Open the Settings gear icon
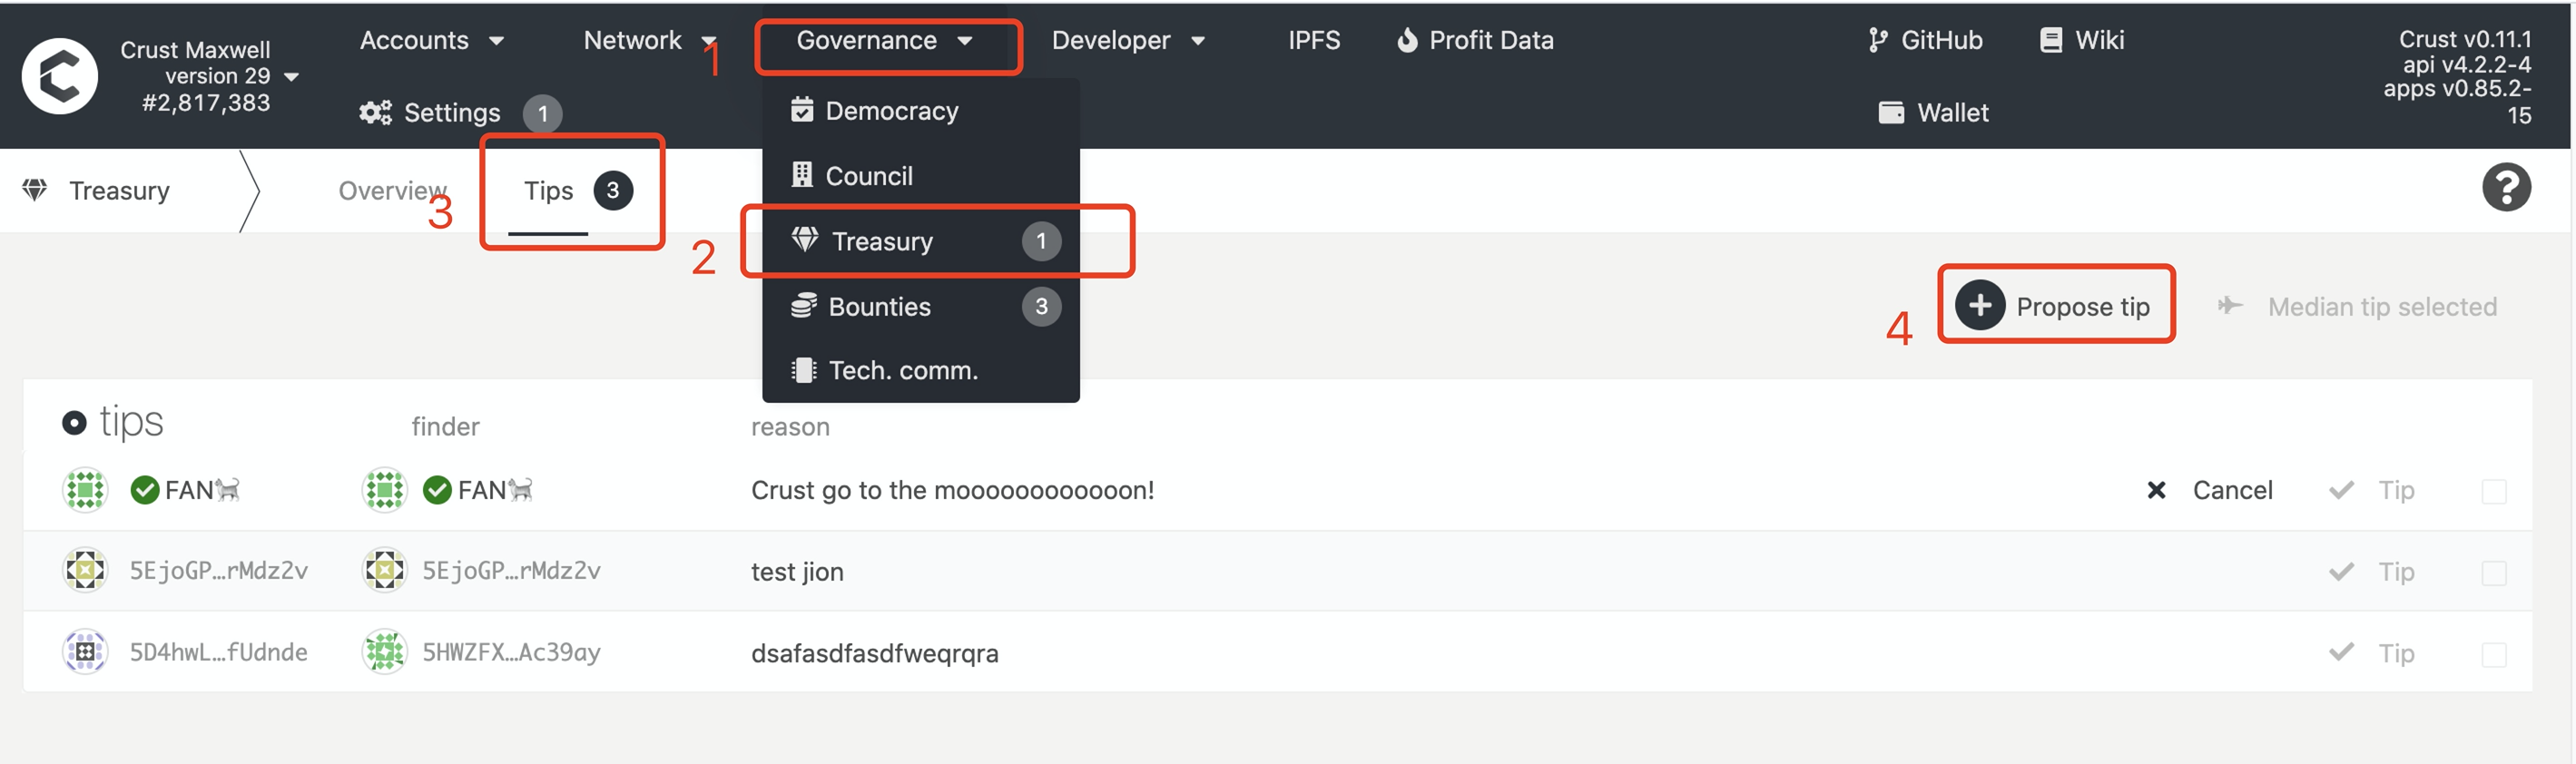 [376, 113]
